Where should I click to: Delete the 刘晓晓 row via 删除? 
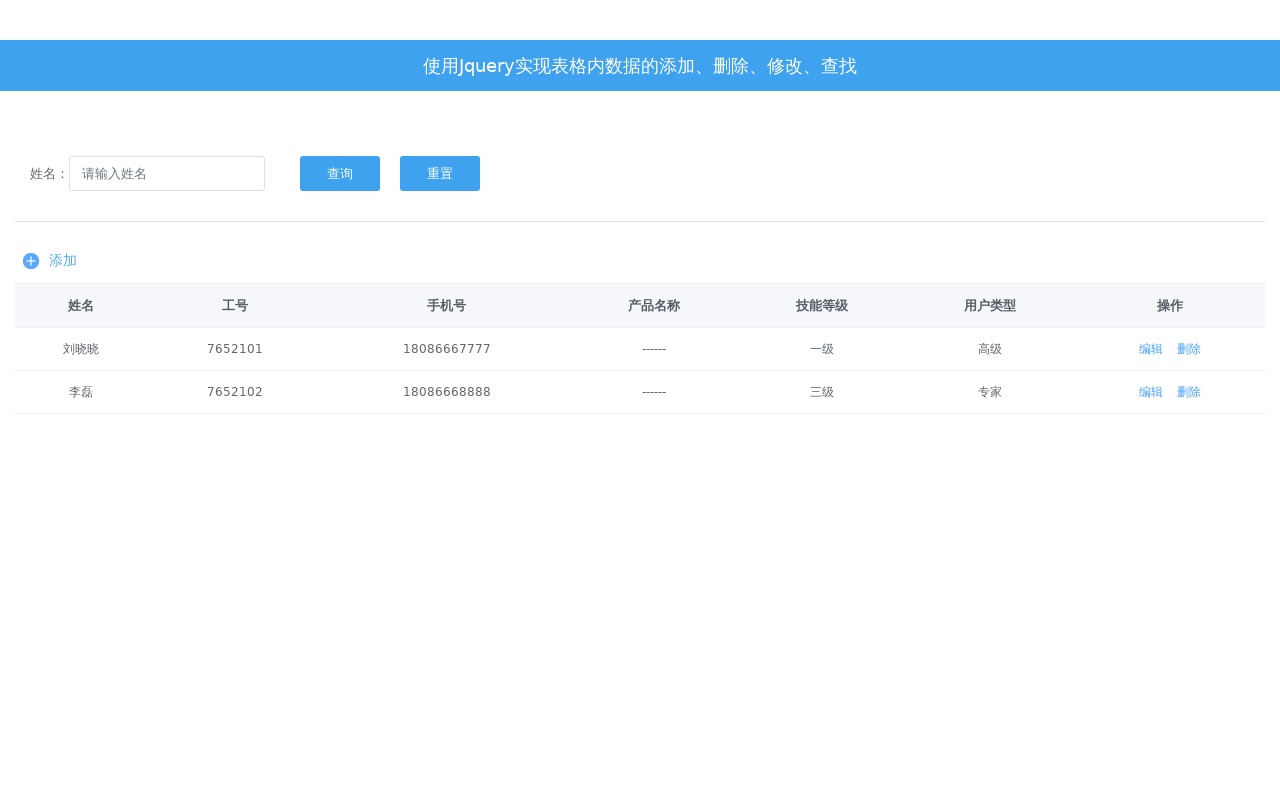(x=1189, y=349)
